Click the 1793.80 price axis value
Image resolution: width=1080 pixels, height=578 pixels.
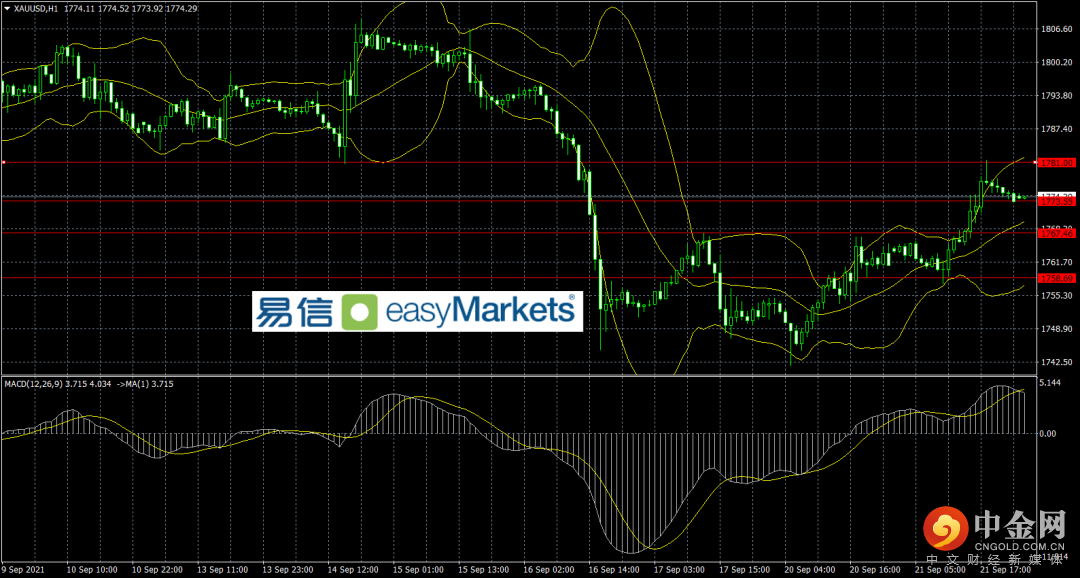click(x=1057, y=96)
